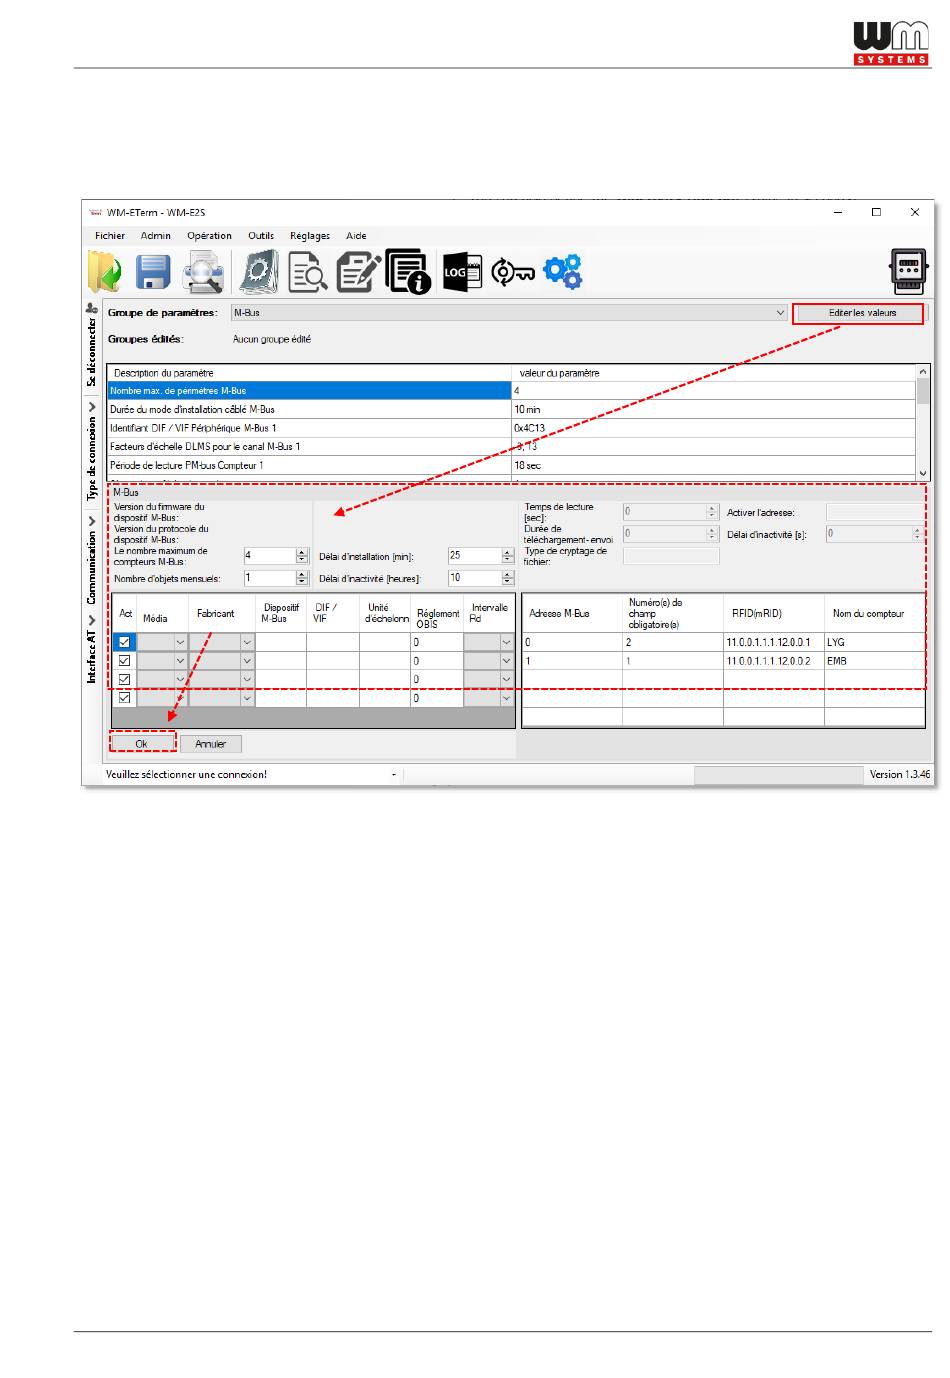
Task: Click the 'Adresse M-Bus' column header
Action: (x=572, y=613)
